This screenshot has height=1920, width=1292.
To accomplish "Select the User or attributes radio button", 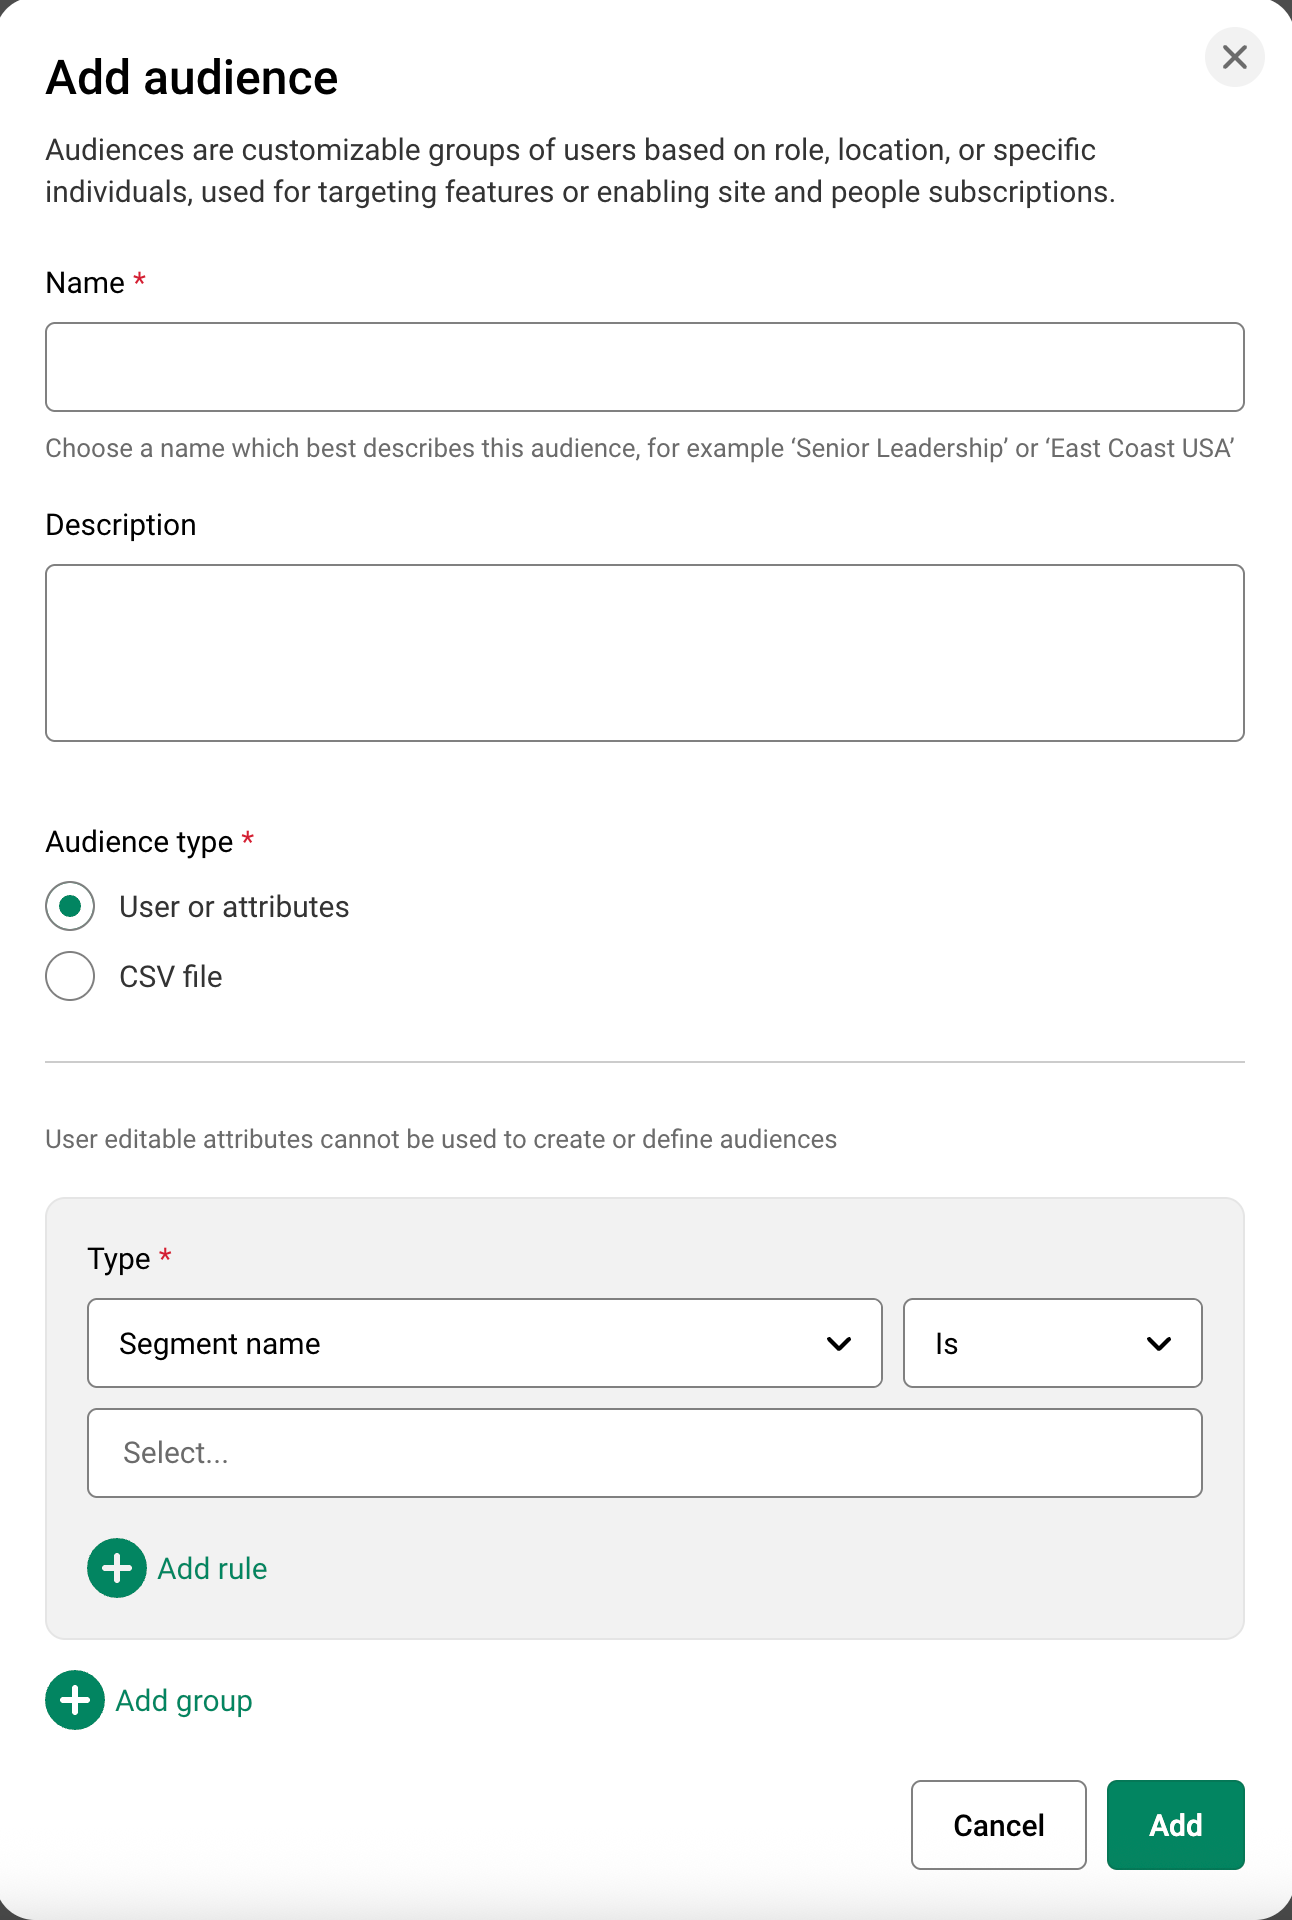I will click(70, 906).
